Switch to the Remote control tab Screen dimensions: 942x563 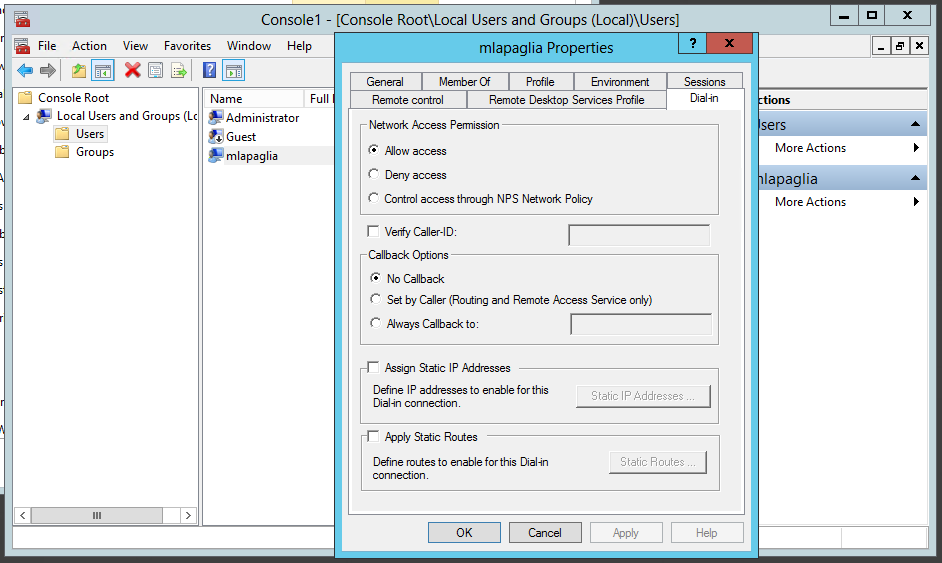pos(407,100)
